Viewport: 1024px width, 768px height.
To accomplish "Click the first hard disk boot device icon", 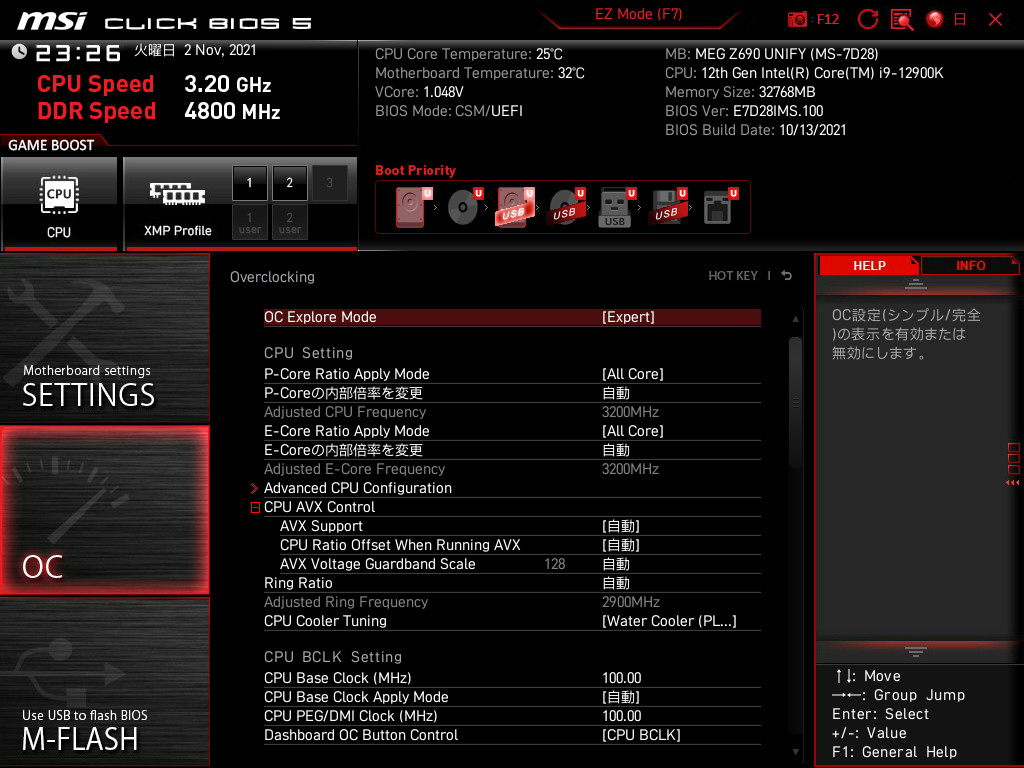I will point(413,207).
